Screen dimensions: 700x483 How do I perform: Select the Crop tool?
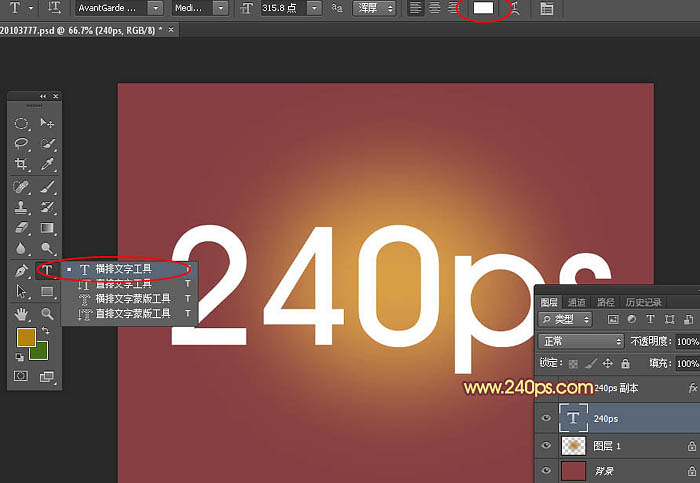click(21, 164)
